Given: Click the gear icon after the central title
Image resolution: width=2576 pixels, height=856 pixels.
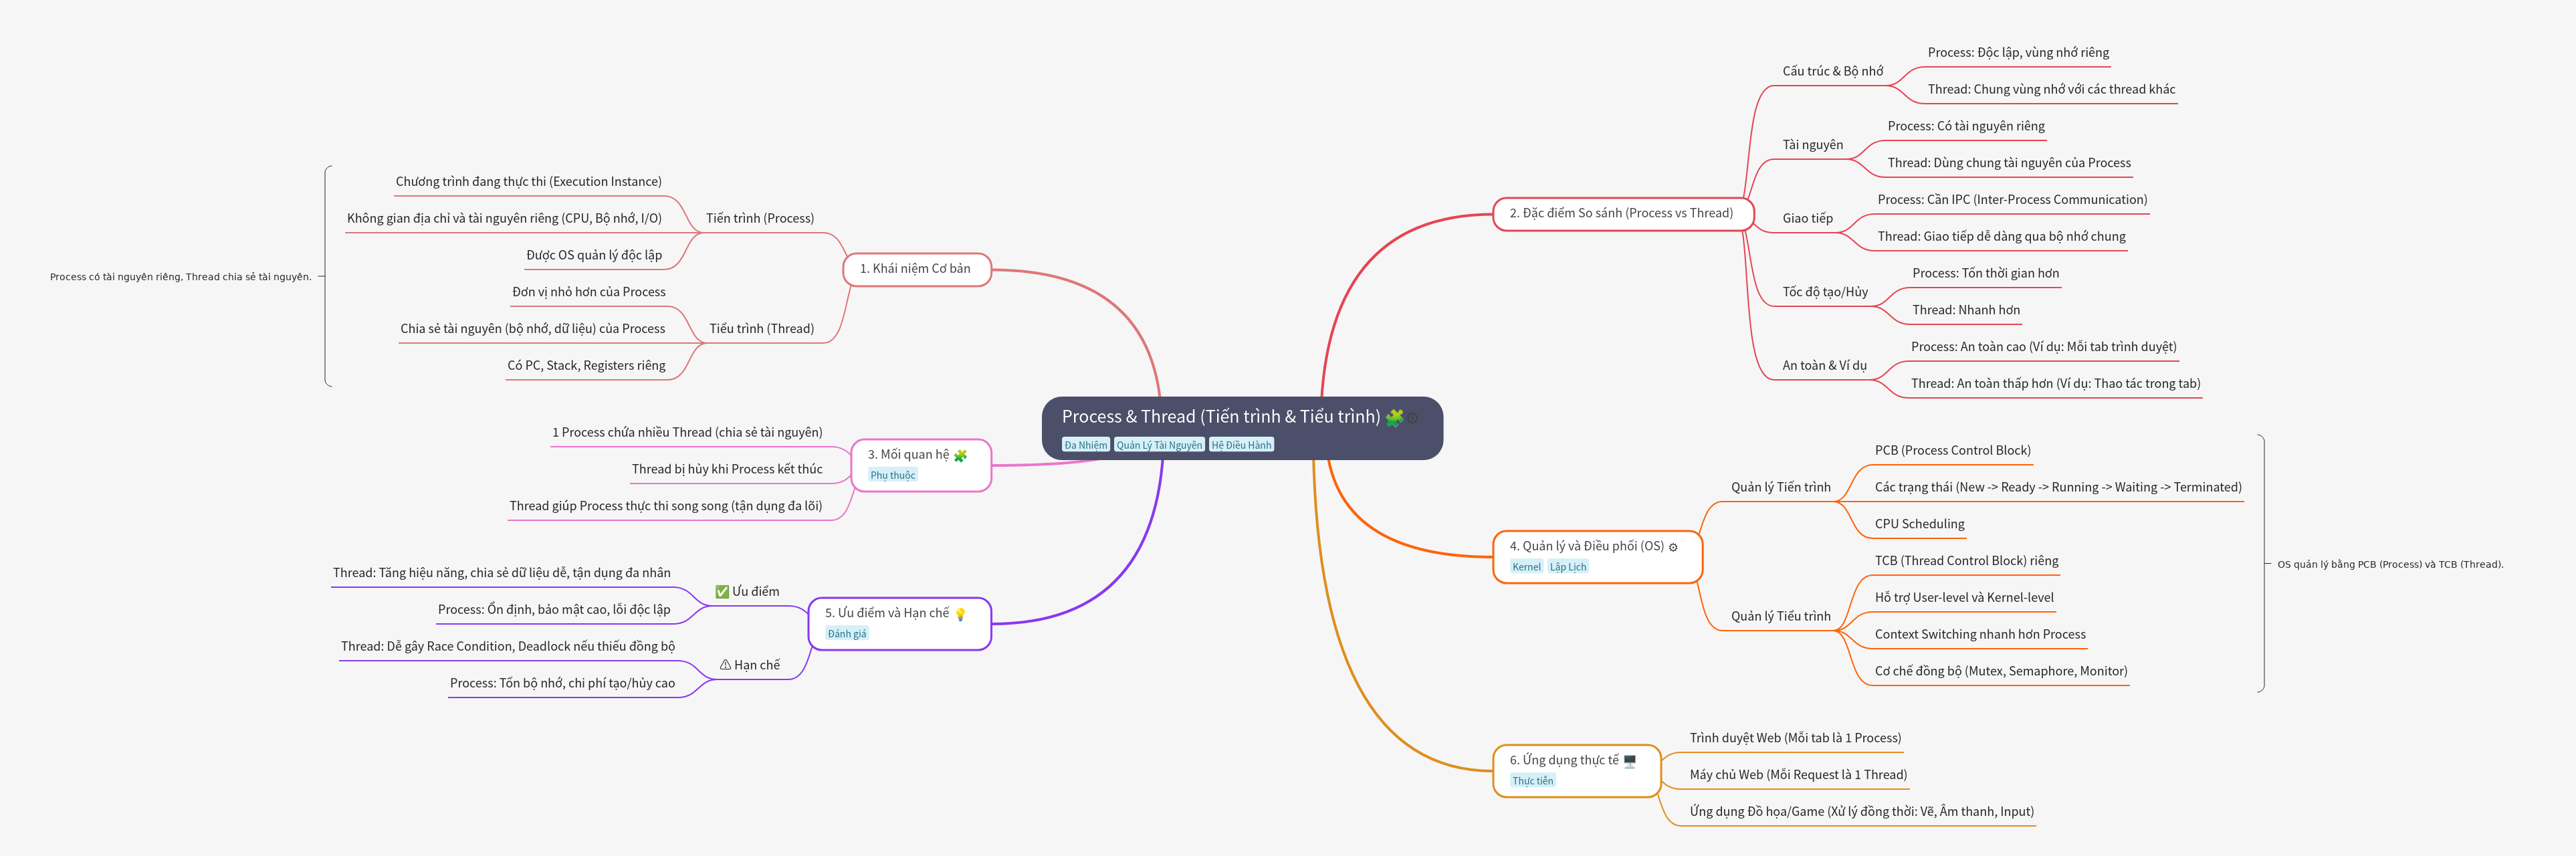Looking at the screenshot, I should point(1413,418).
